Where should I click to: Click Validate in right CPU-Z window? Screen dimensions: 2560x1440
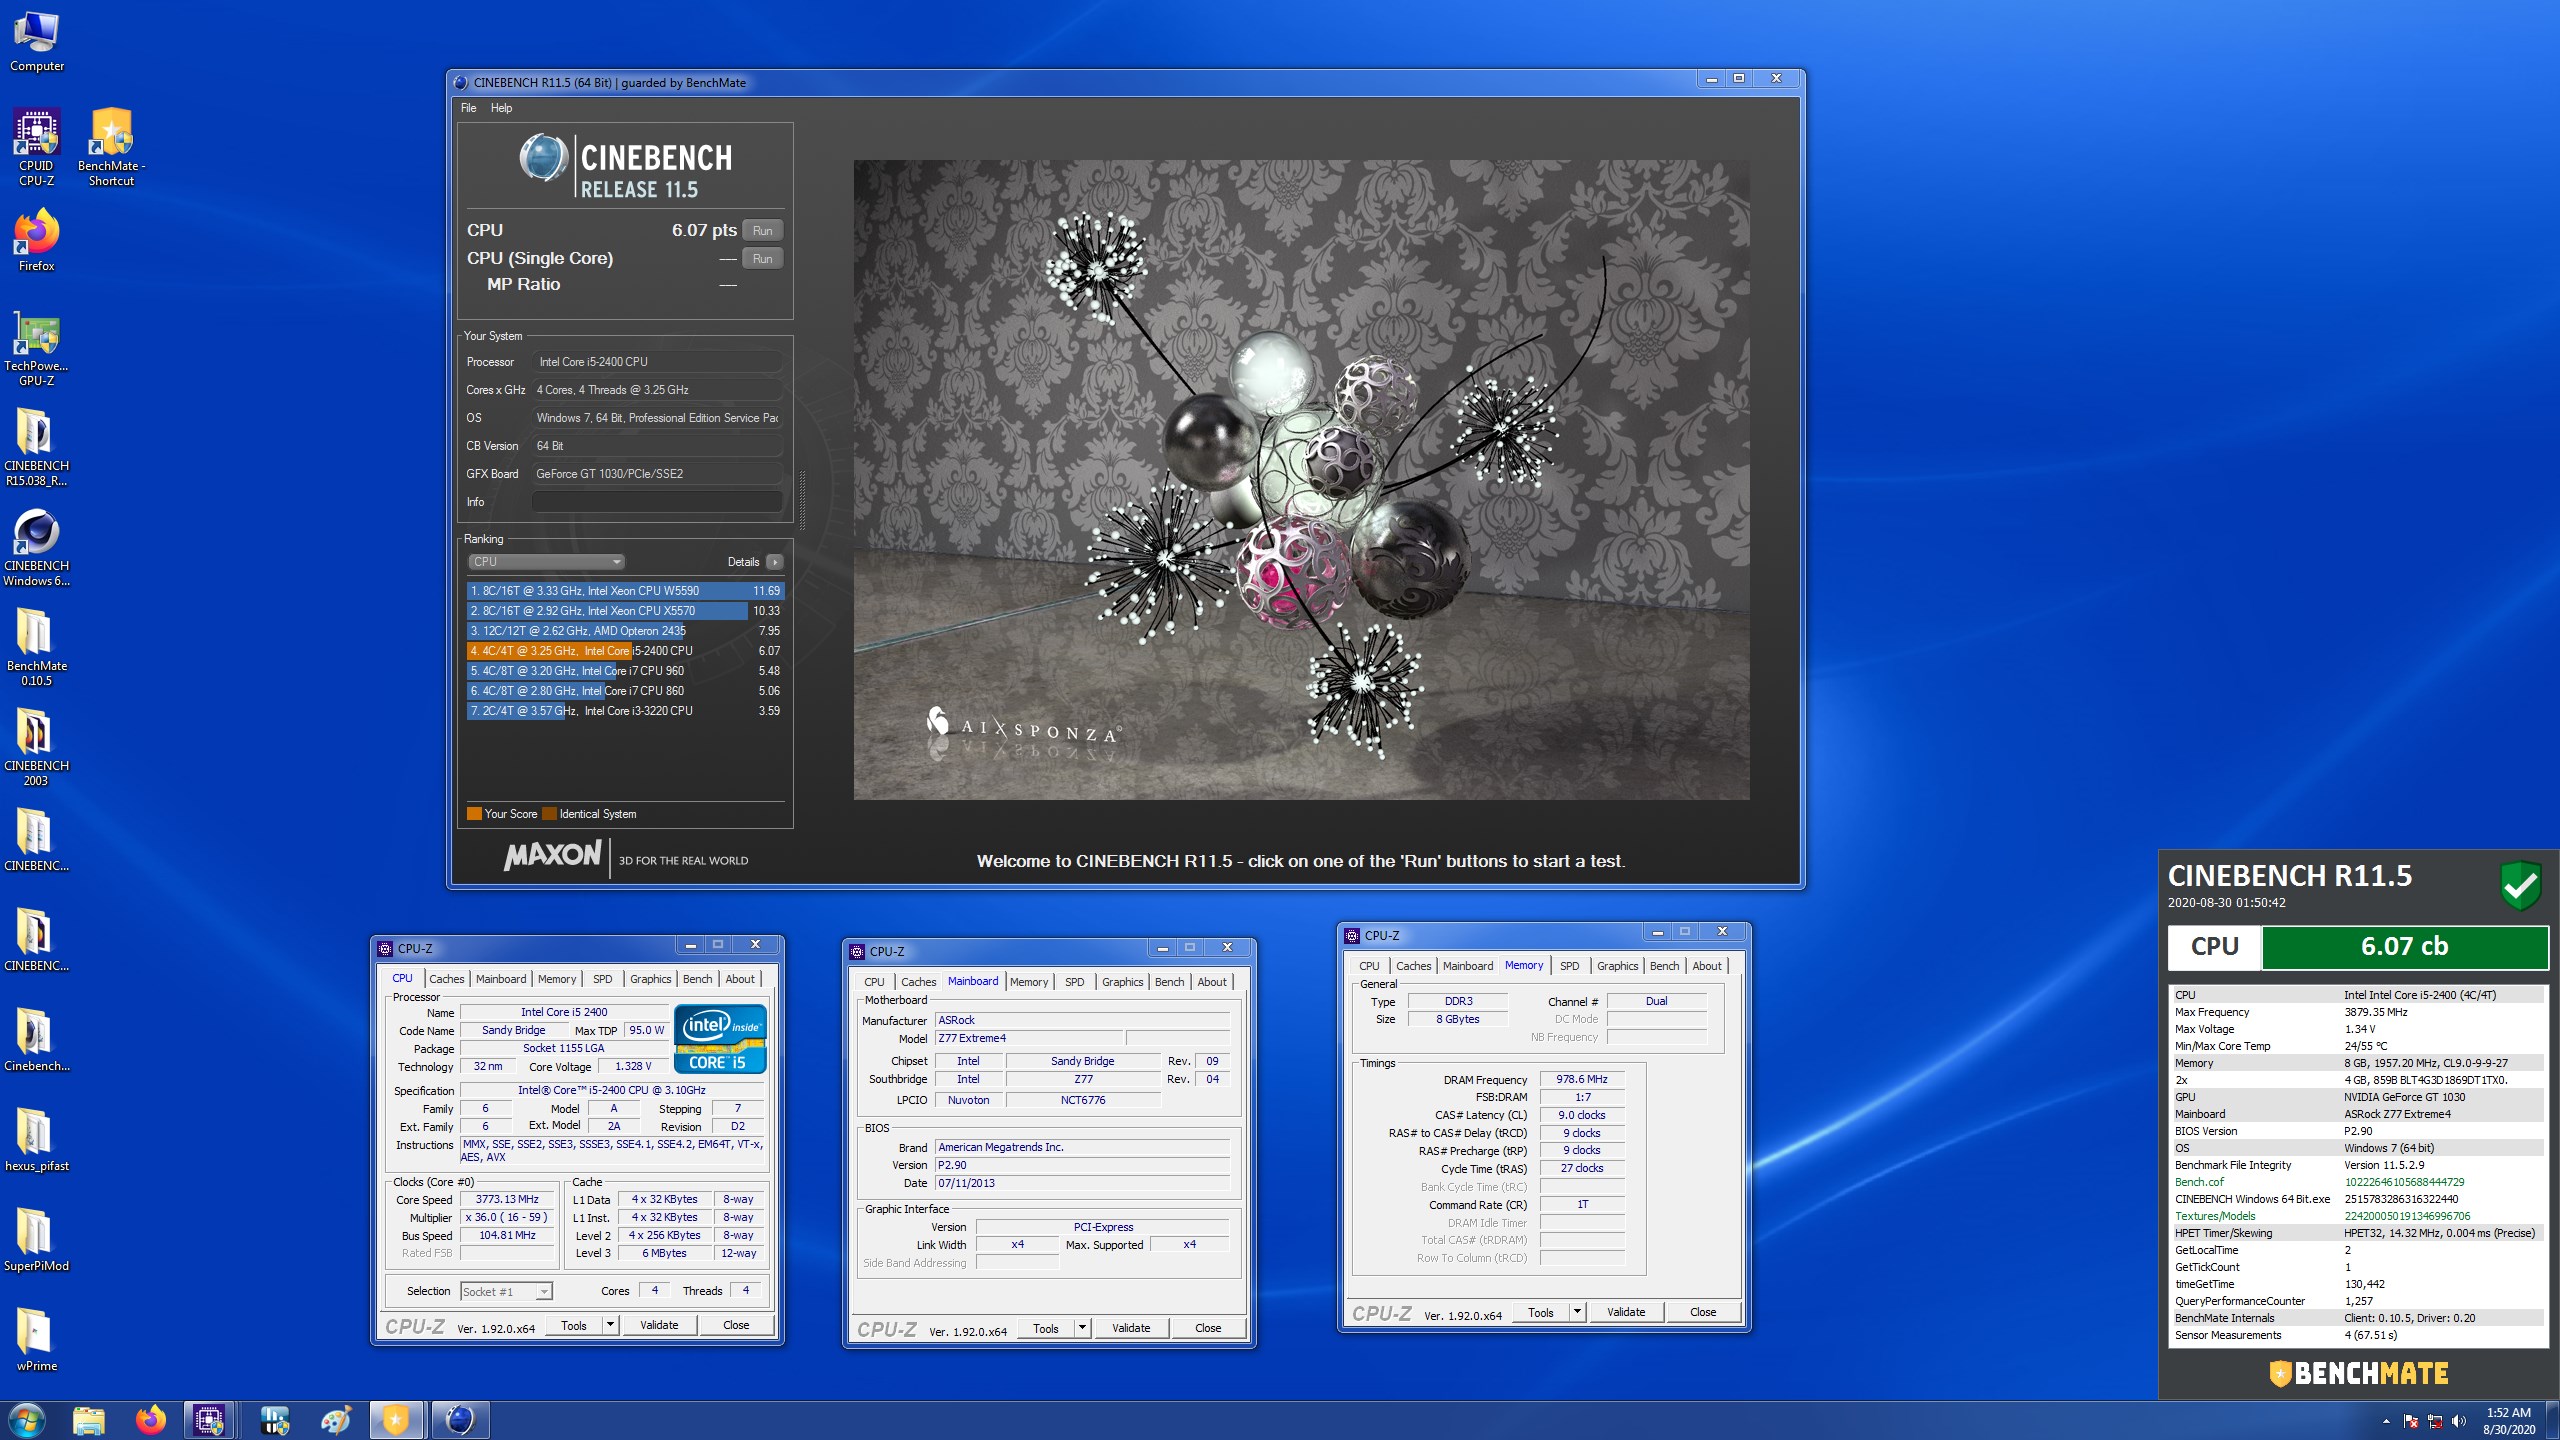click(1626, 1312)
